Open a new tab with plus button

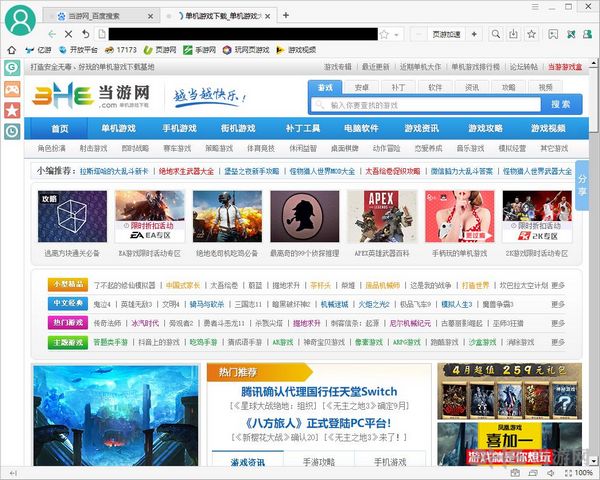click(x=285, y=15)
